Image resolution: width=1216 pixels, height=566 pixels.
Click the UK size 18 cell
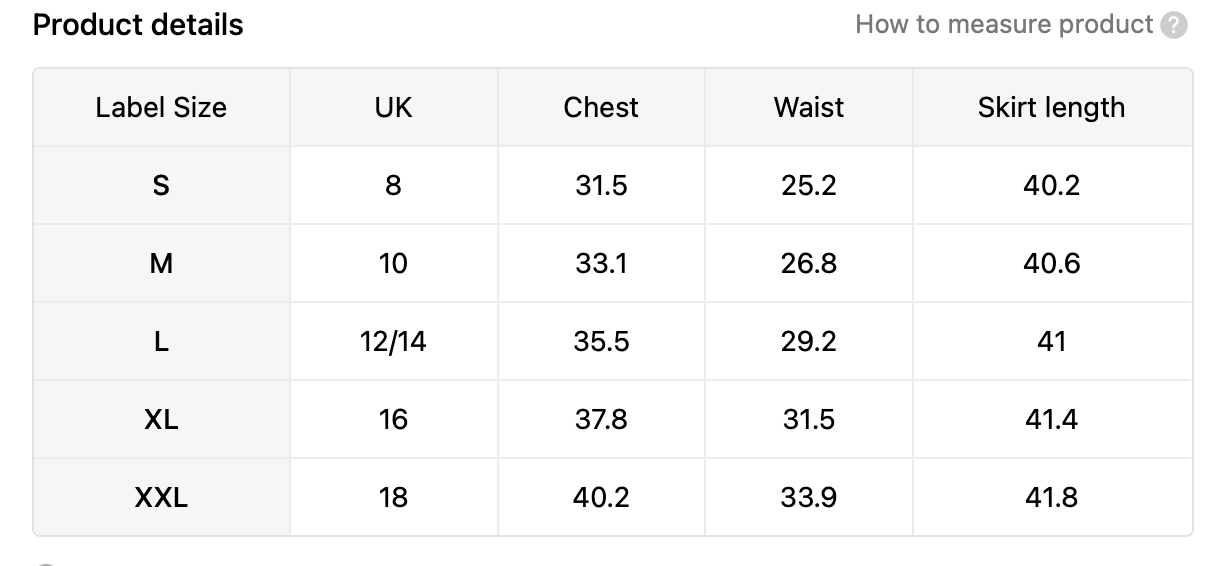[x=393, y=497]
